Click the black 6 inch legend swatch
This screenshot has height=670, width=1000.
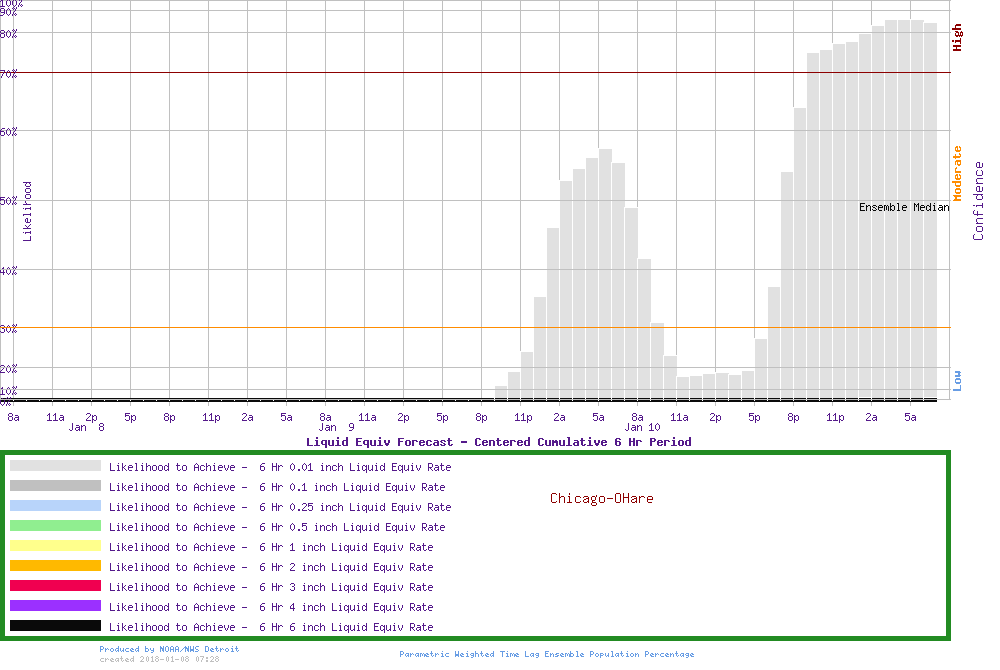55,626
